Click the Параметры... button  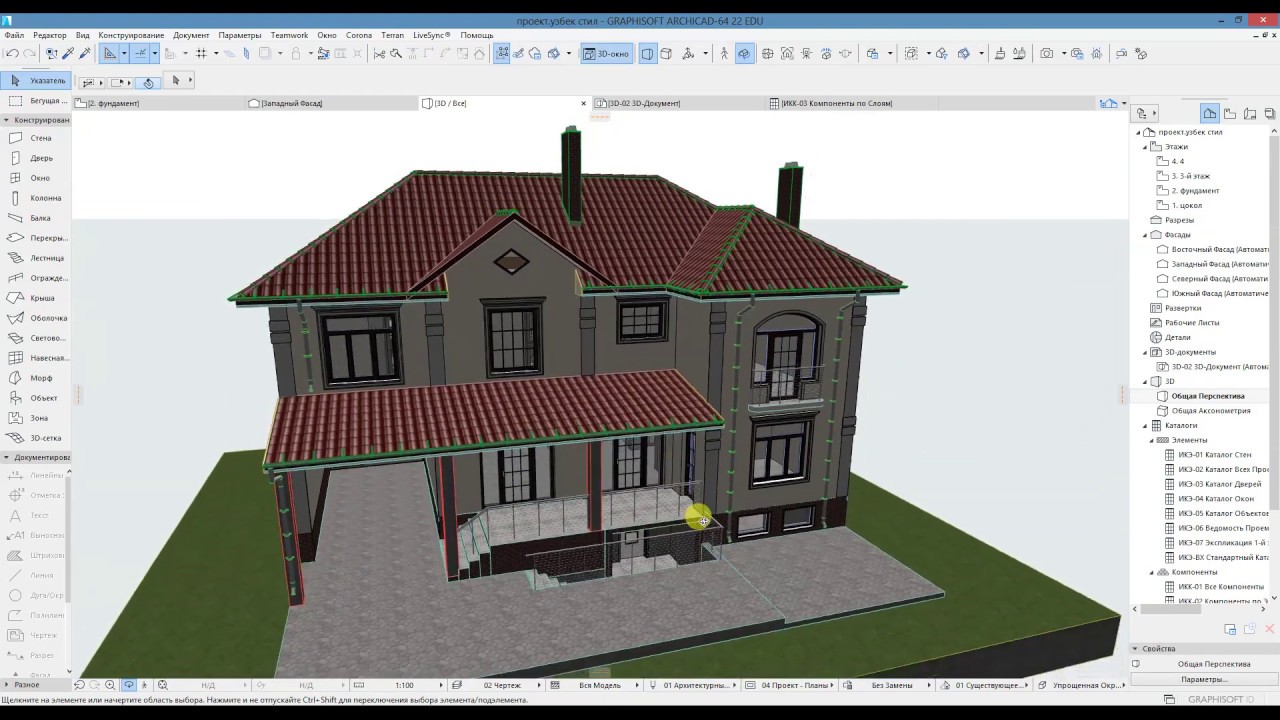[1204, 680]
